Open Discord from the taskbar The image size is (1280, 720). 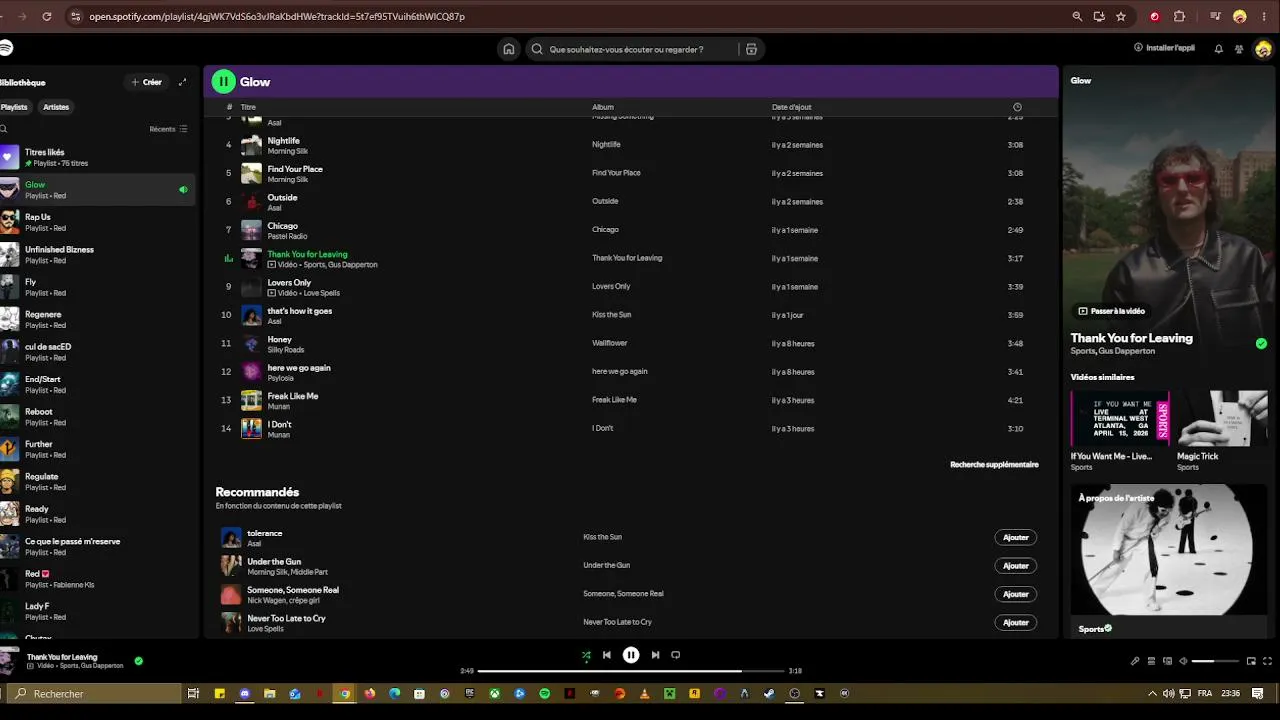coord(245,693)
